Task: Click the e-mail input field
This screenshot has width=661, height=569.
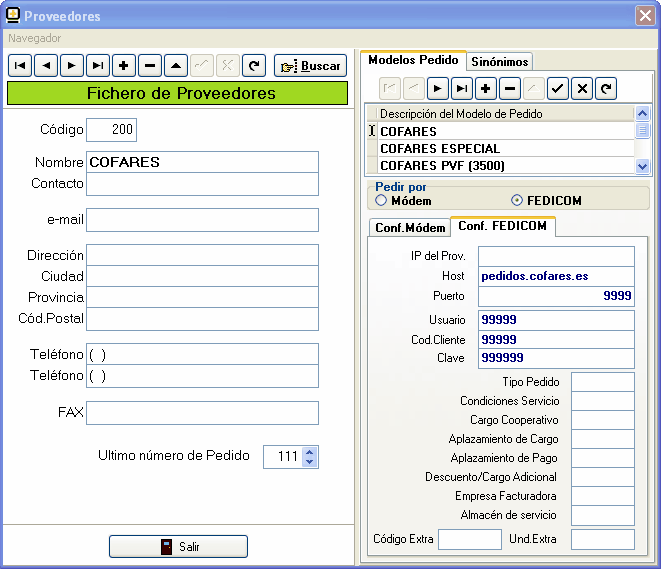Action: click(x=202, y=220)
